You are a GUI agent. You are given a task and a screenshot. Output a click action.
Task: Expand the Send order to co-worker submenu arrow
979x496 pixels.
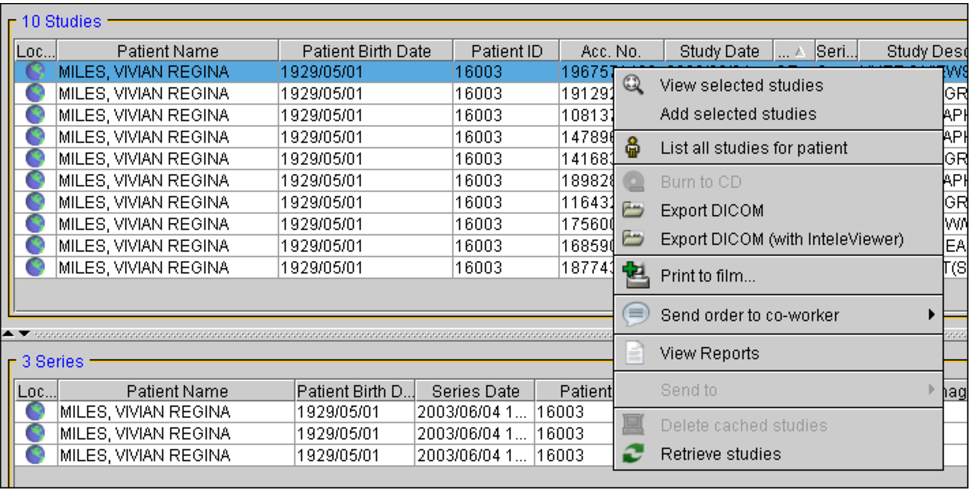tap(931, 315)
